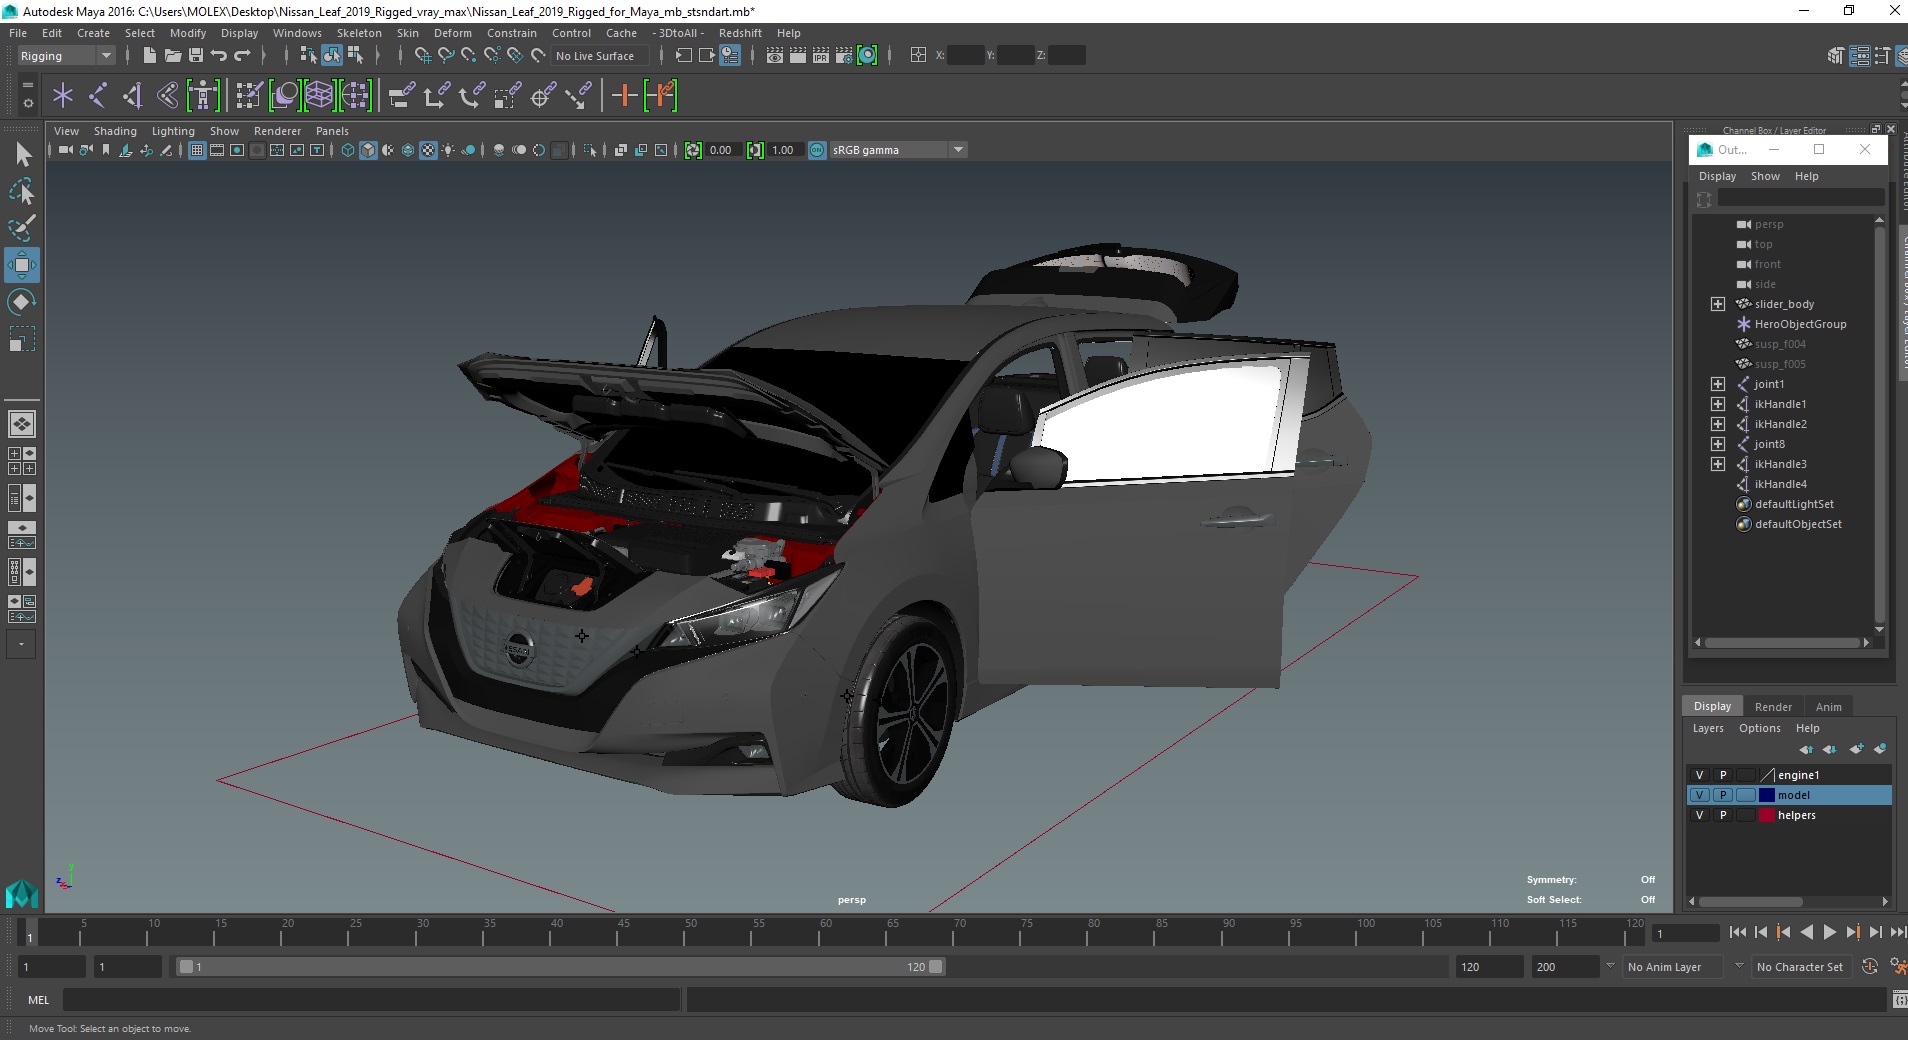Create a locator from the shelf
The height and width of the screenshot is (1040, 1908).
tap(63, 96)
